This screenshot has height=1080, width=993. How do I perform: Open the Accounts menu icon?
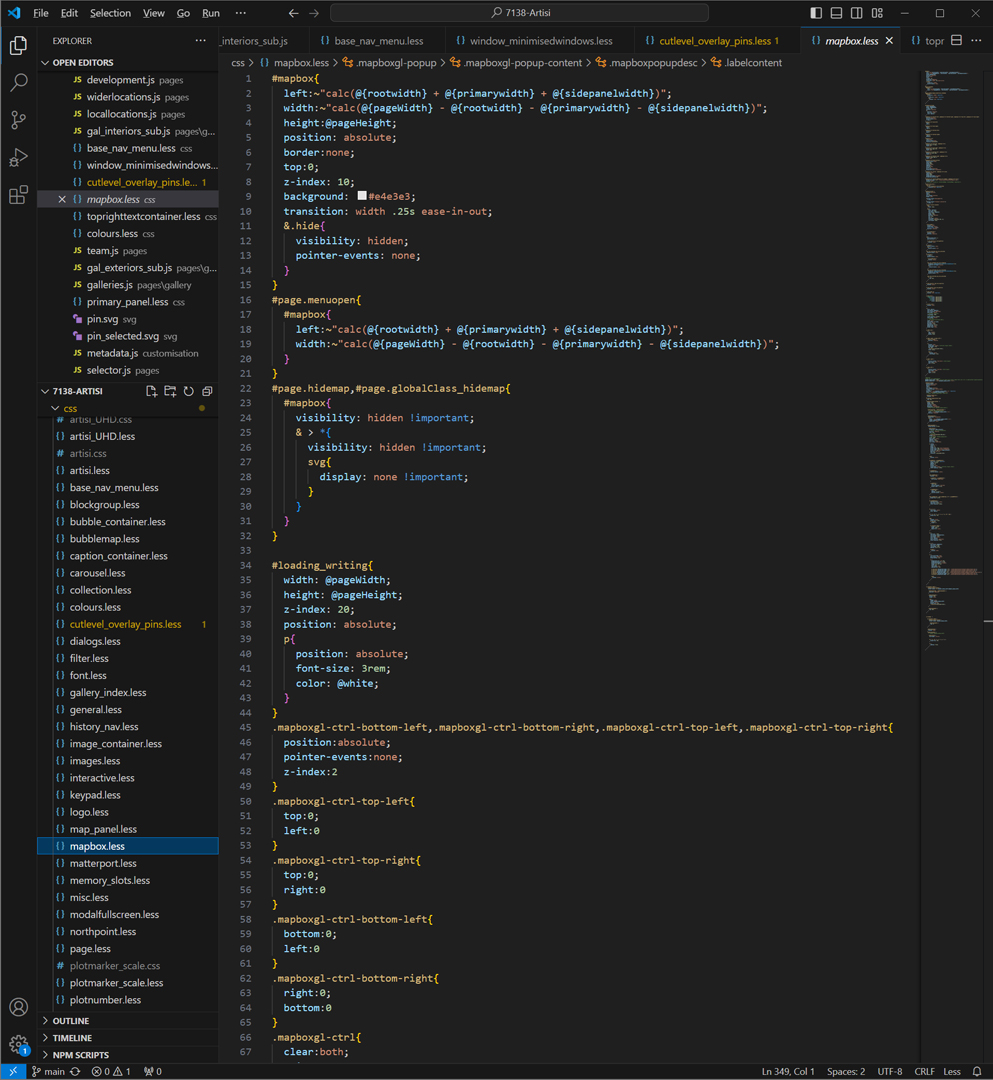[19, 1007]
